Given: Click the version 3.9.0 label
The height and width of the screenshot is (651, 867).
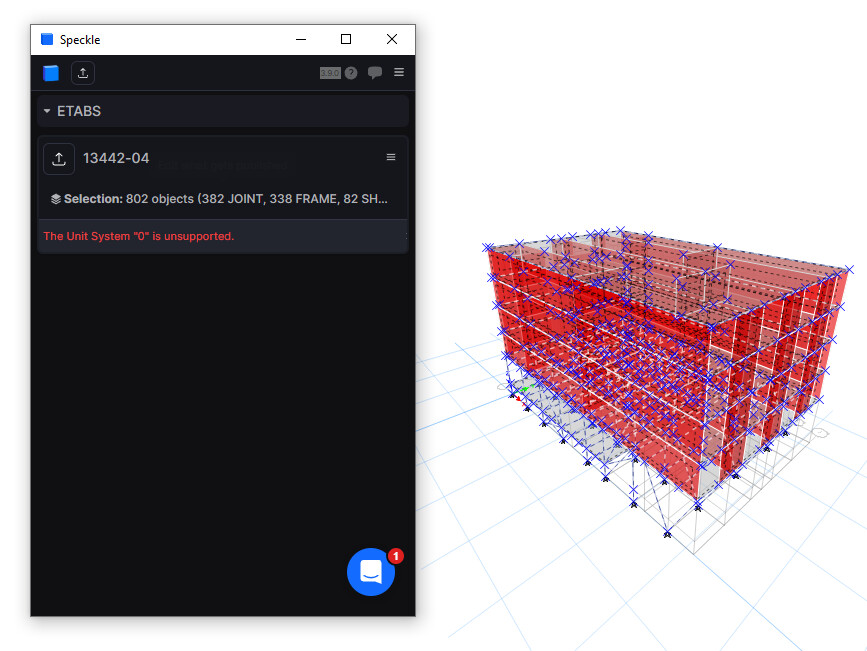Looking at the screenshot, I should pos(330,73).
